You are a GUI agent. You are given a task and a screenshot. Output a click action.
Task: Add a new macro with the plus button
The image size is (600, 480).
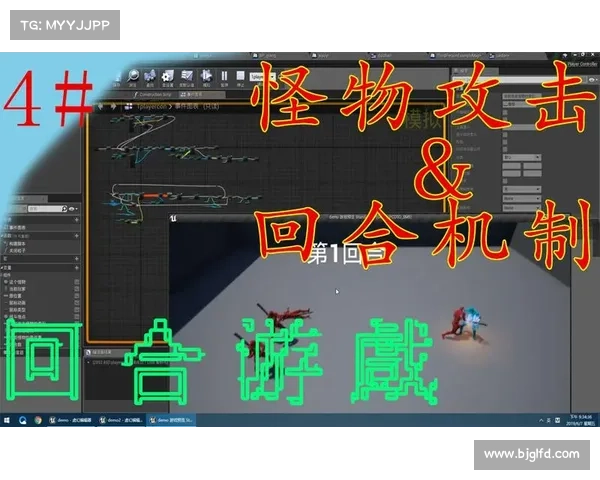(x=76, y=259)
